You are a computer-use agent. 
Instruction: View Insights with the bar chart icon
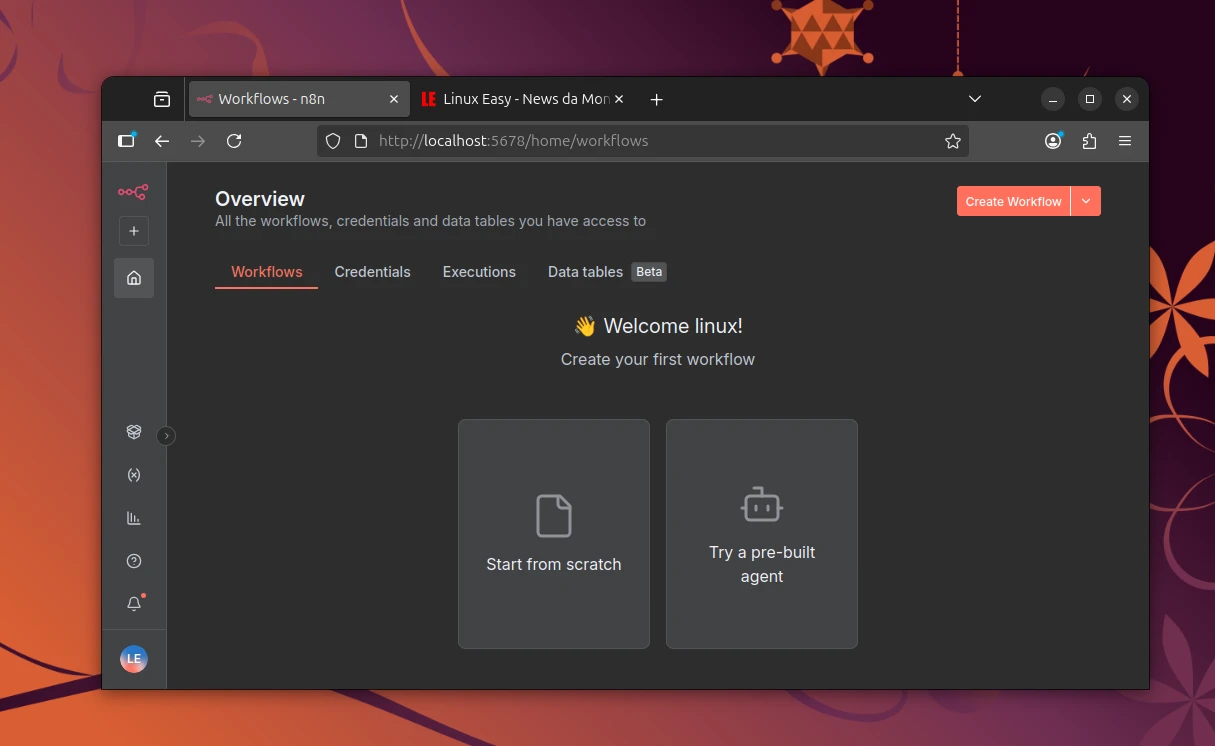pos(133,517)
